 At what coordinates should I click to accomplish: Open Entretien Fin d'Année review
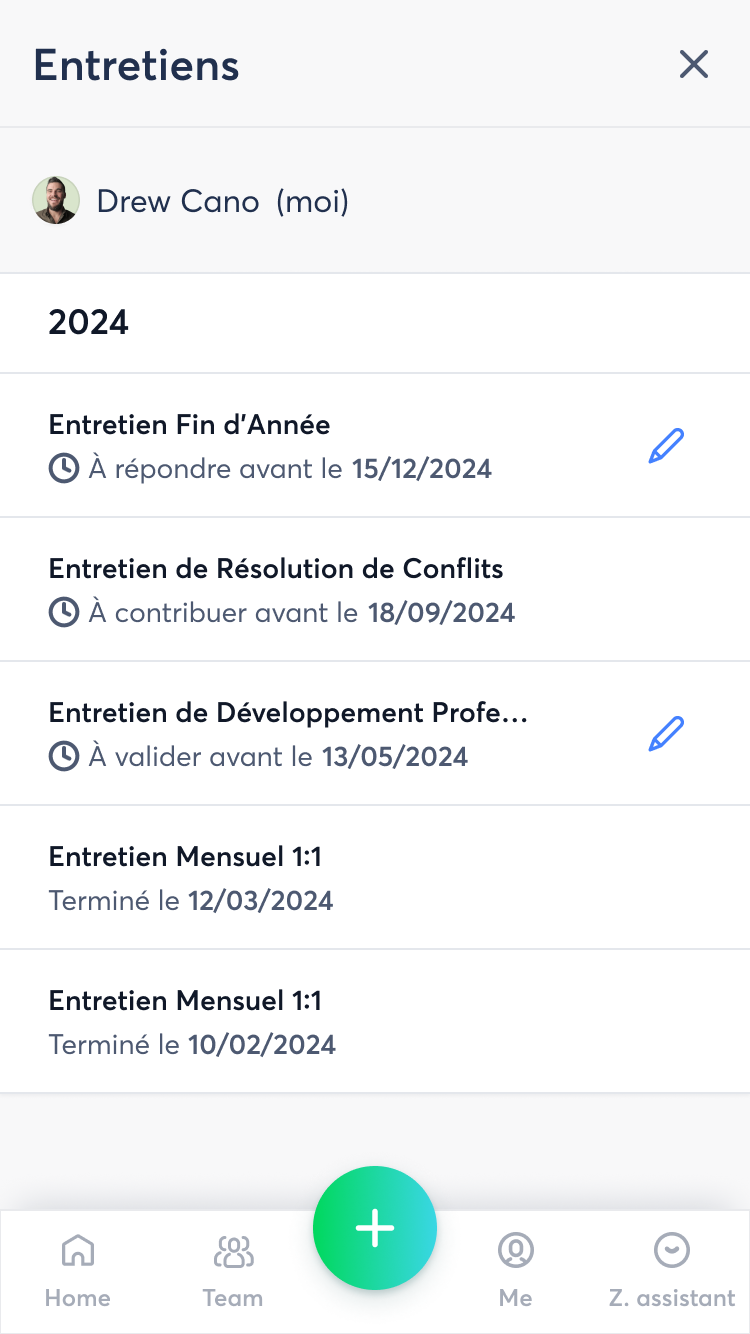(190, 425)
